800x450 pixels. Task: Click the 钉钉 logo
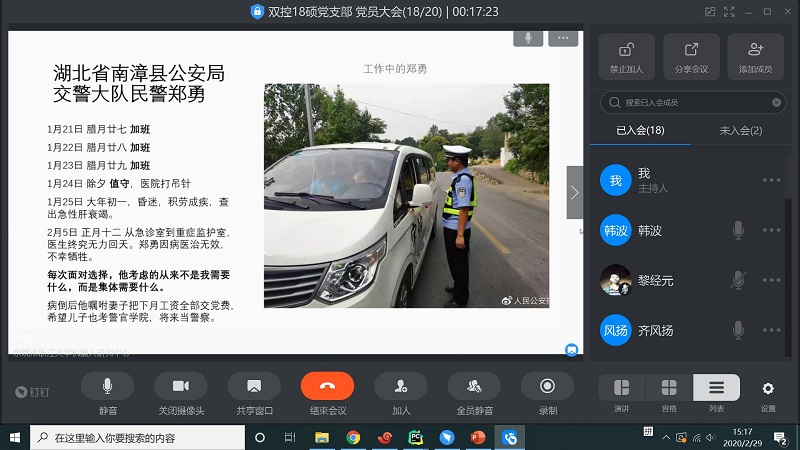(32, 392)
